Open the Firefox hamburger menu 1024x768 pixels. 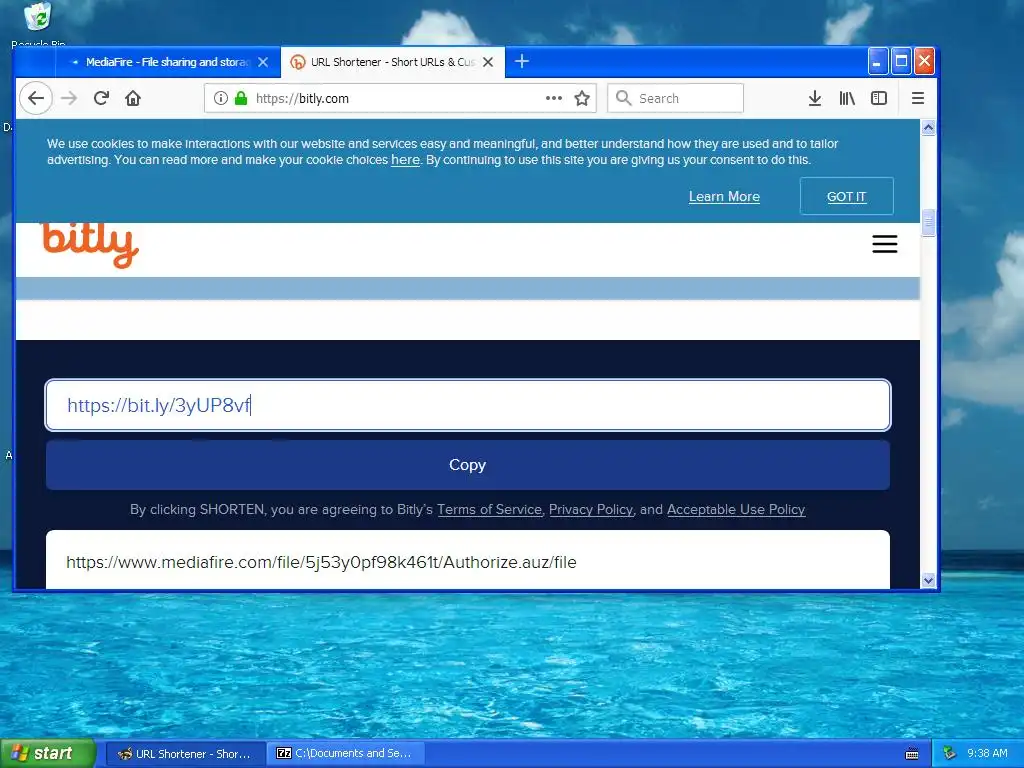918,98
